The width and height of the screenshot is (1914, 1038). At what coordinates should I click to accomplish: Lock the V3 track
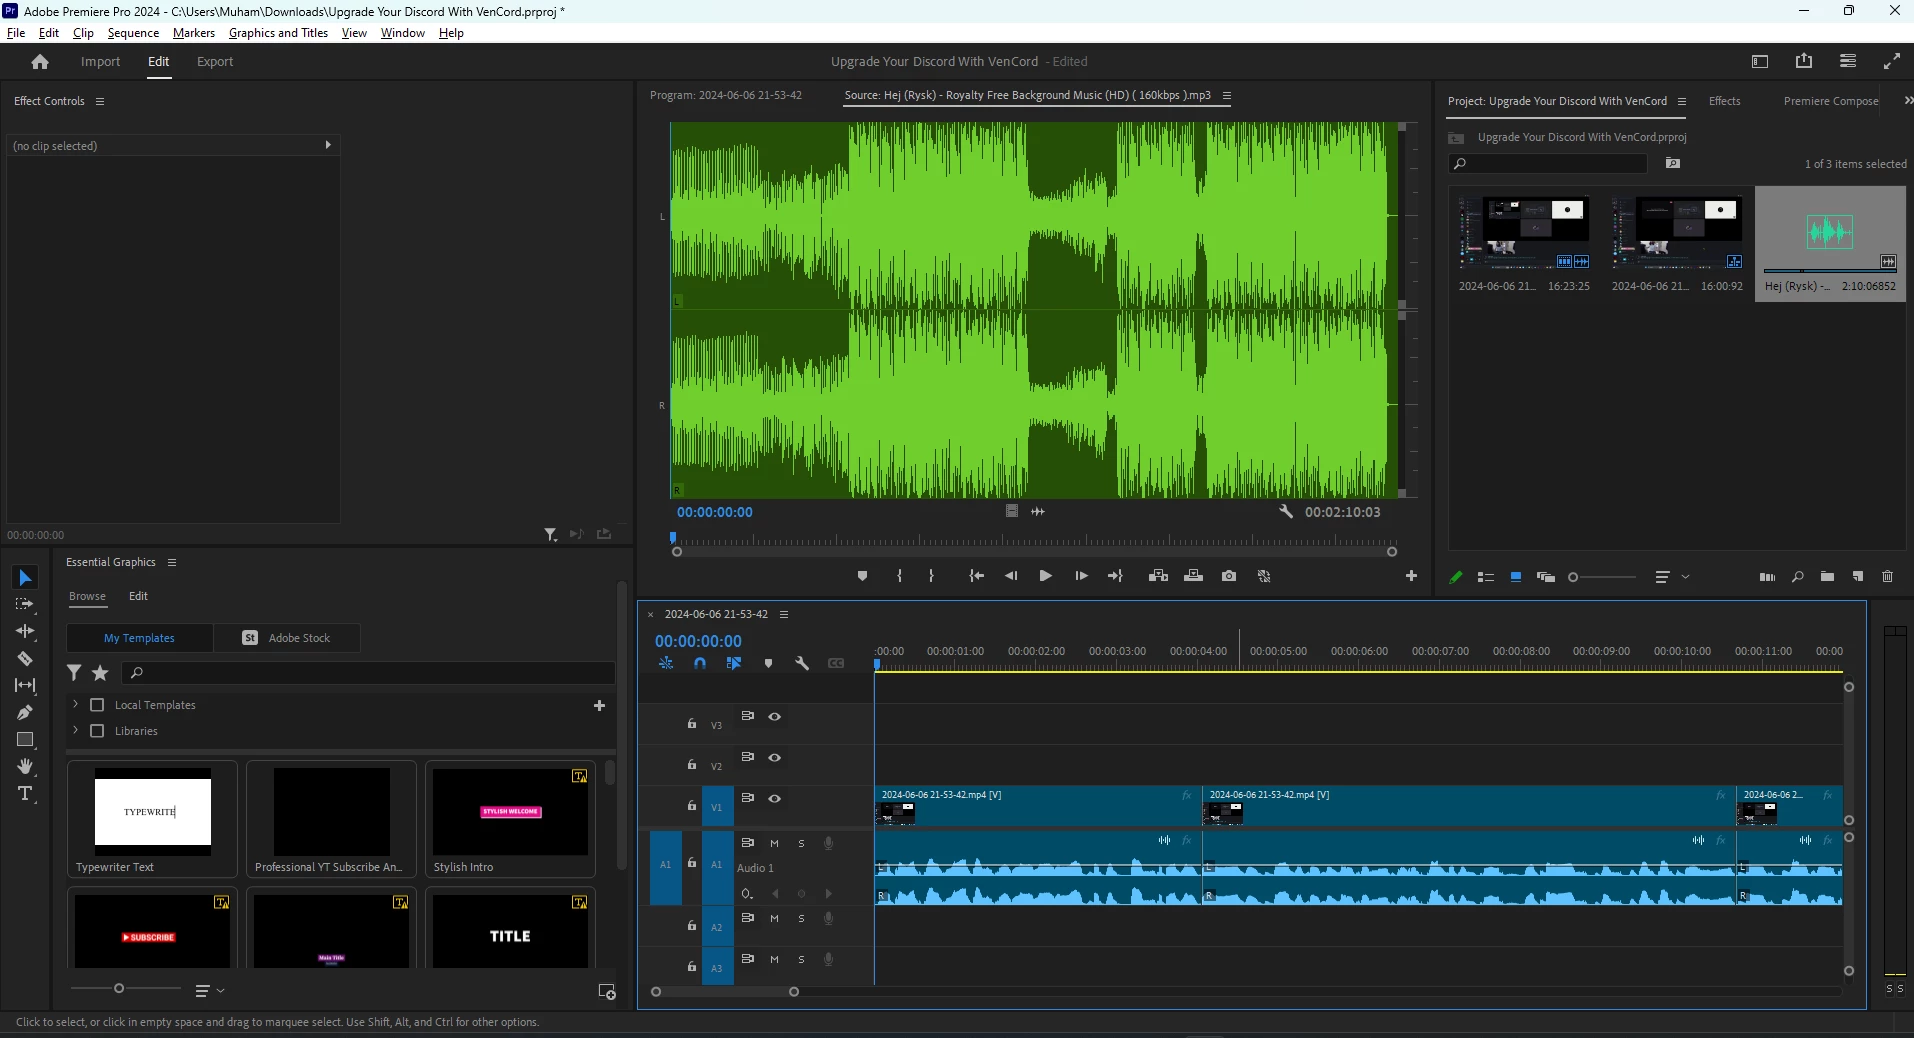click(x=692, y=723)
